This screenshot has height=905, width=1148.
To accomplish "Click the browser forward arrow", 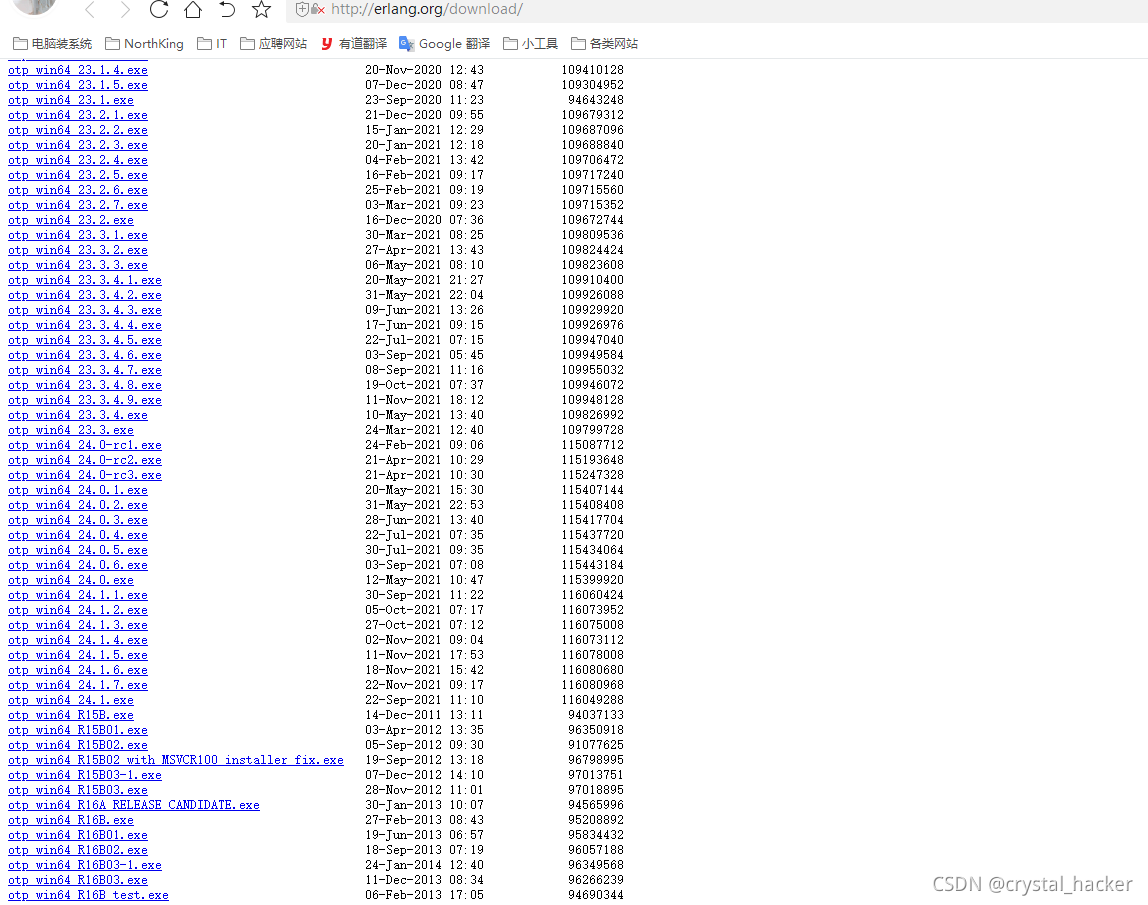I will [124, 10].
